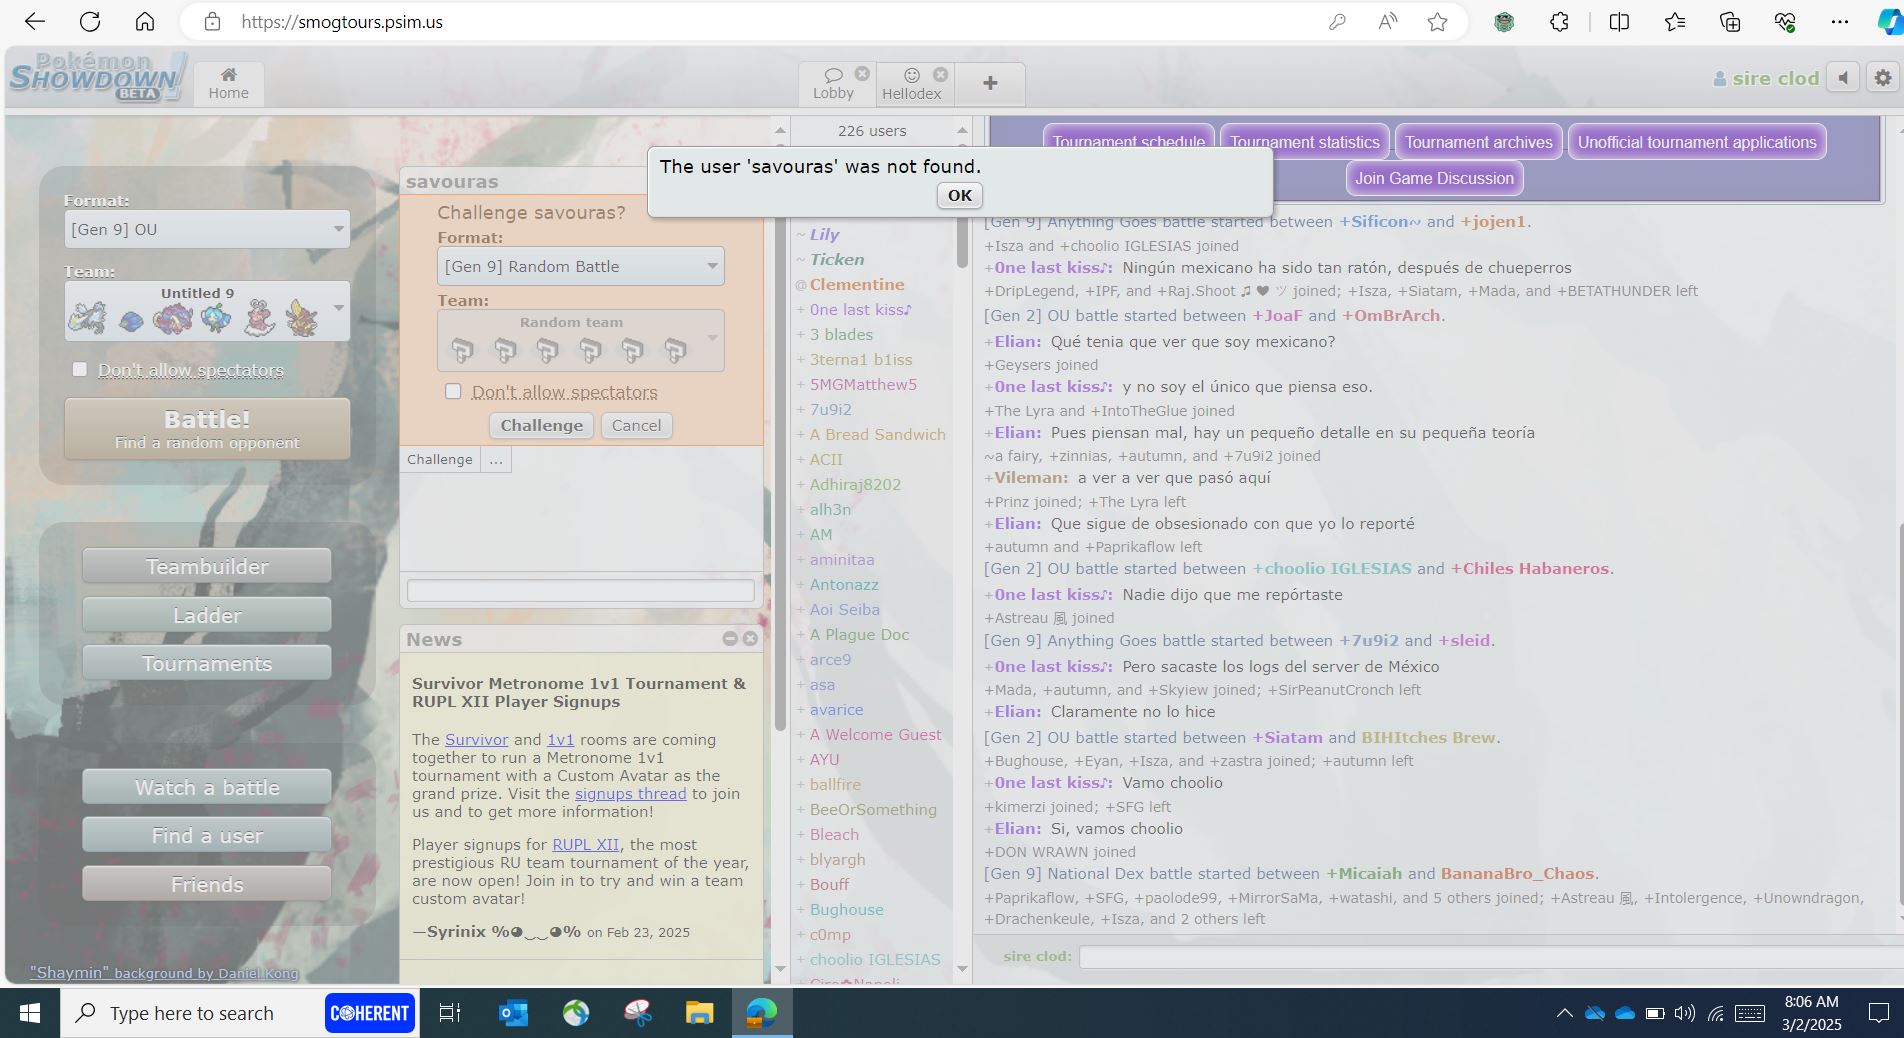Mute sound with the speaker icon
Image resolution: width=1904 pixels, height=1038 pixels.
[1843, 78]
